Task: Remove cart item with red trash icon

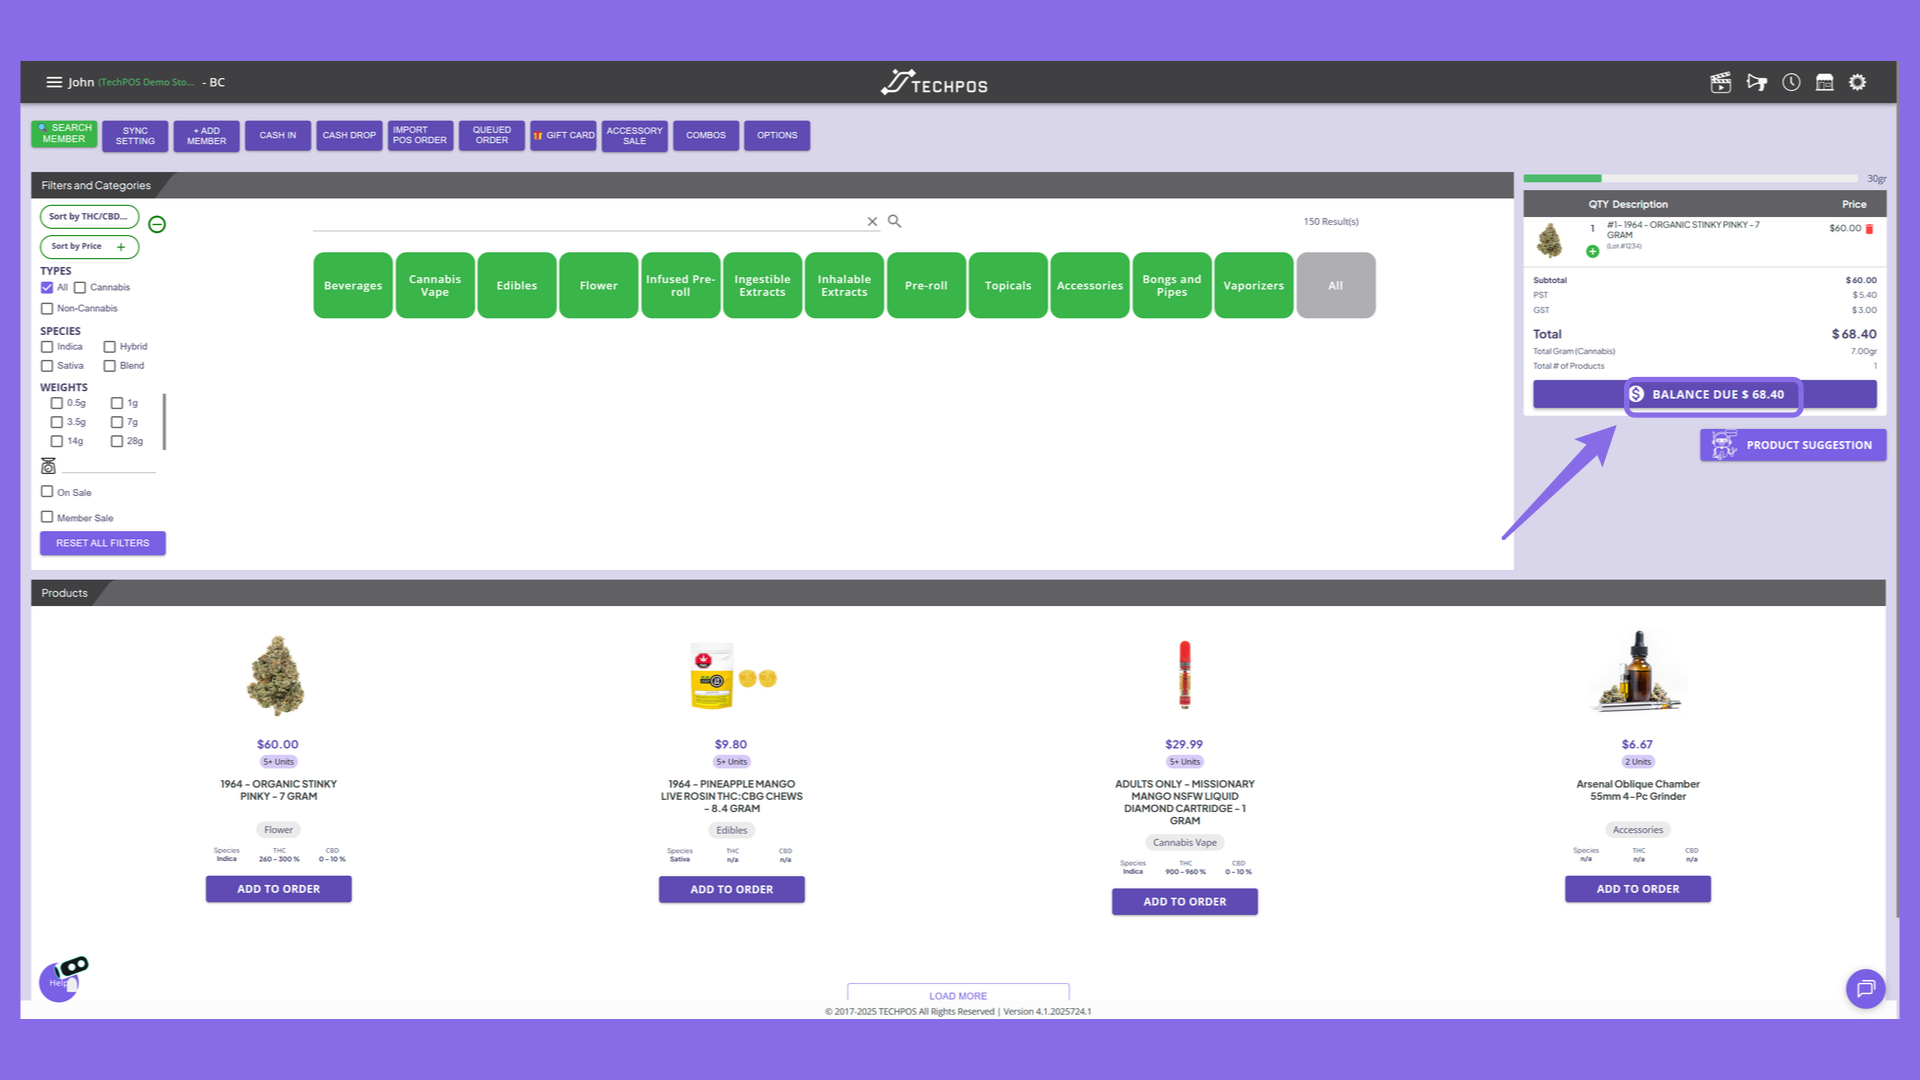Action: click(x=1869, y=229)
